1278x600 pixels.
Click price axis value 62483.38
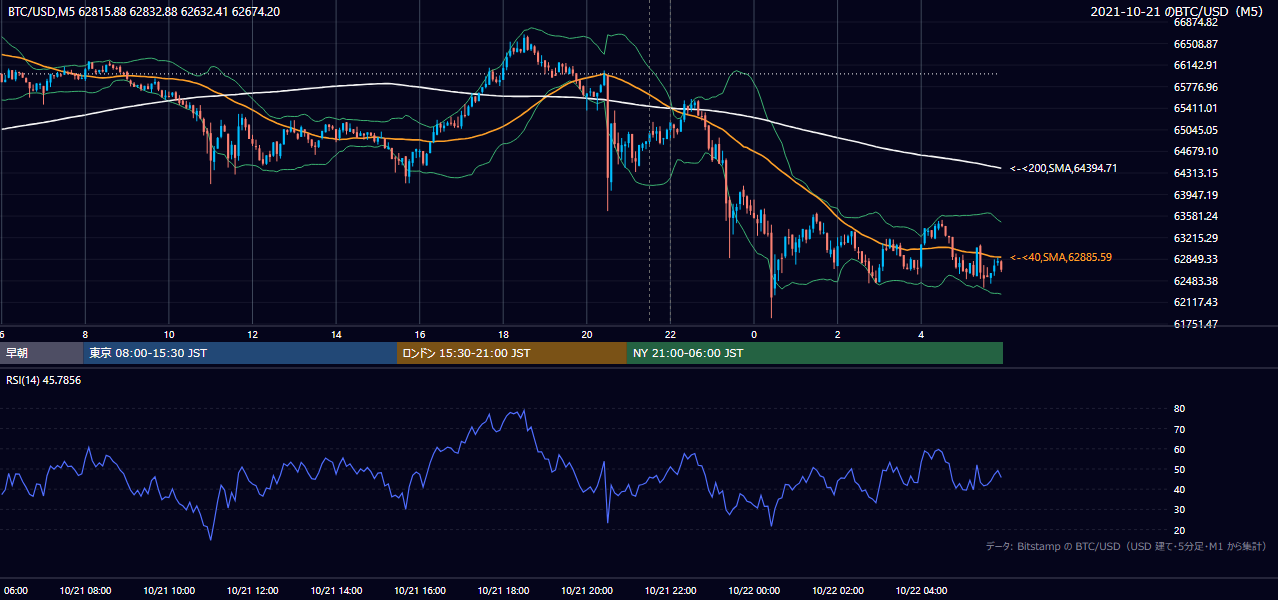[x=1195, y=281]
